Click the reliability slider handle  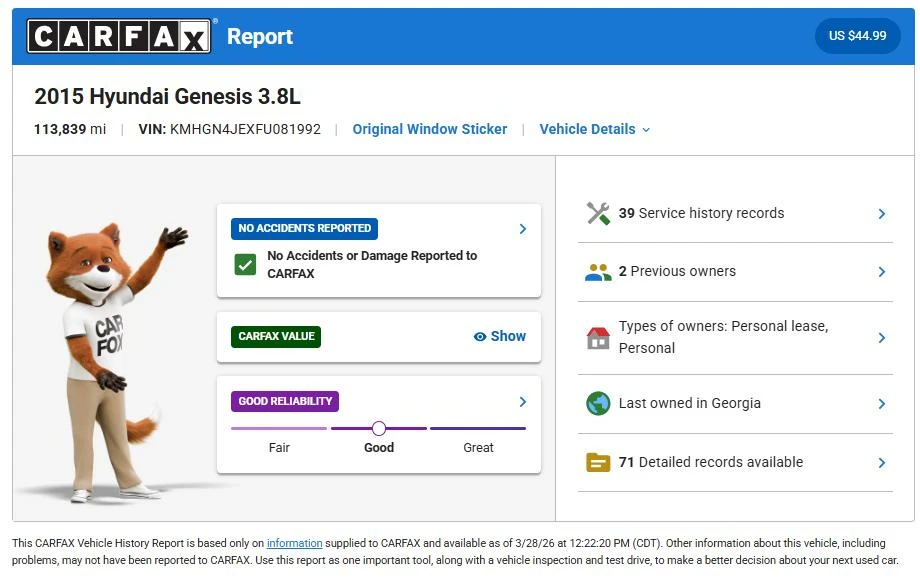[379, 428]
